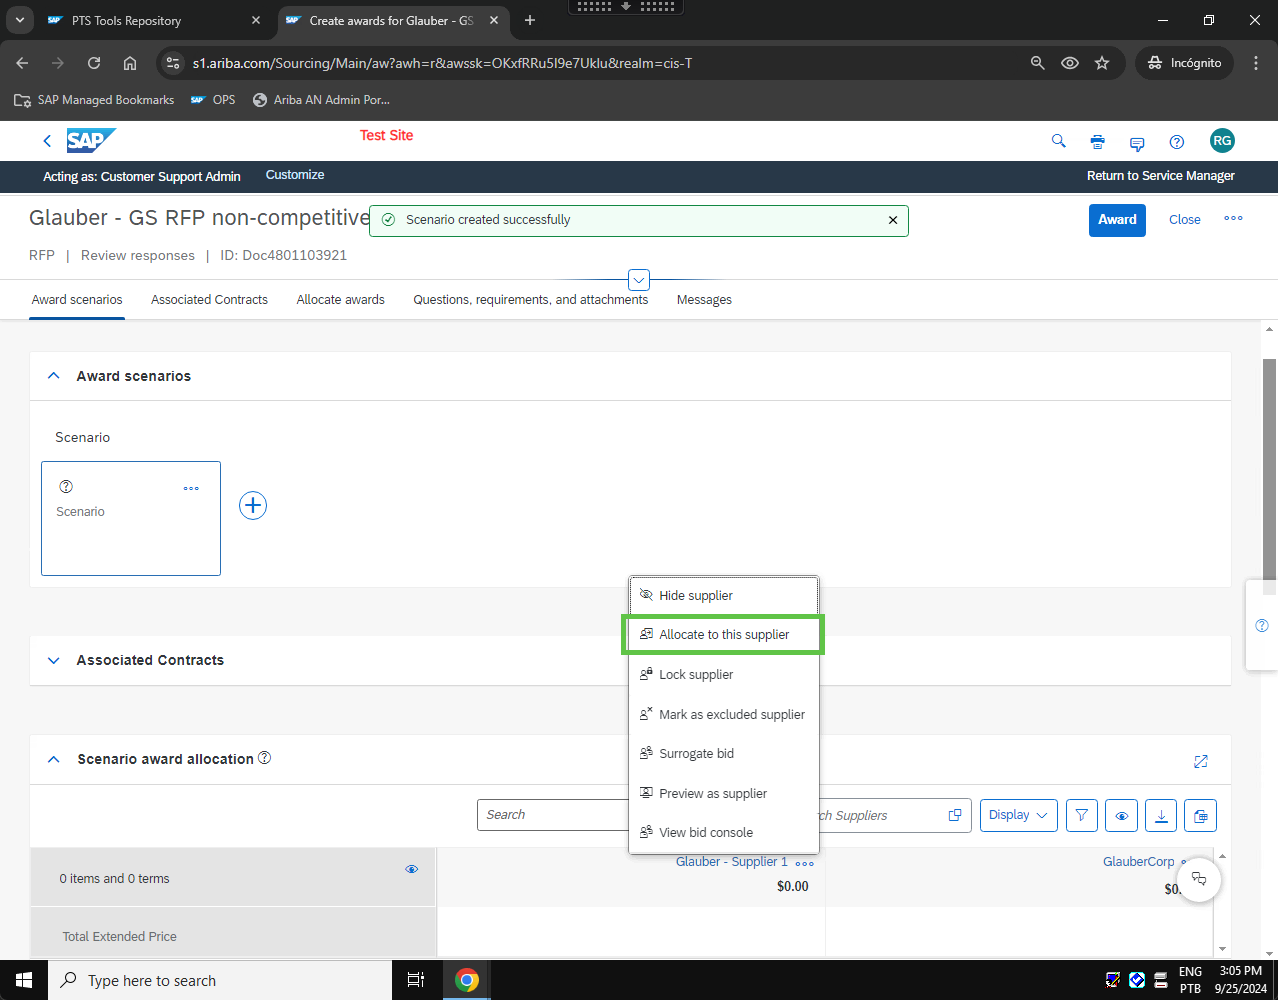Image resolution: width=1278 pixels, height=1000 pixels.
Task: Click the floating chat bubble button
Action: (1198, 880)
